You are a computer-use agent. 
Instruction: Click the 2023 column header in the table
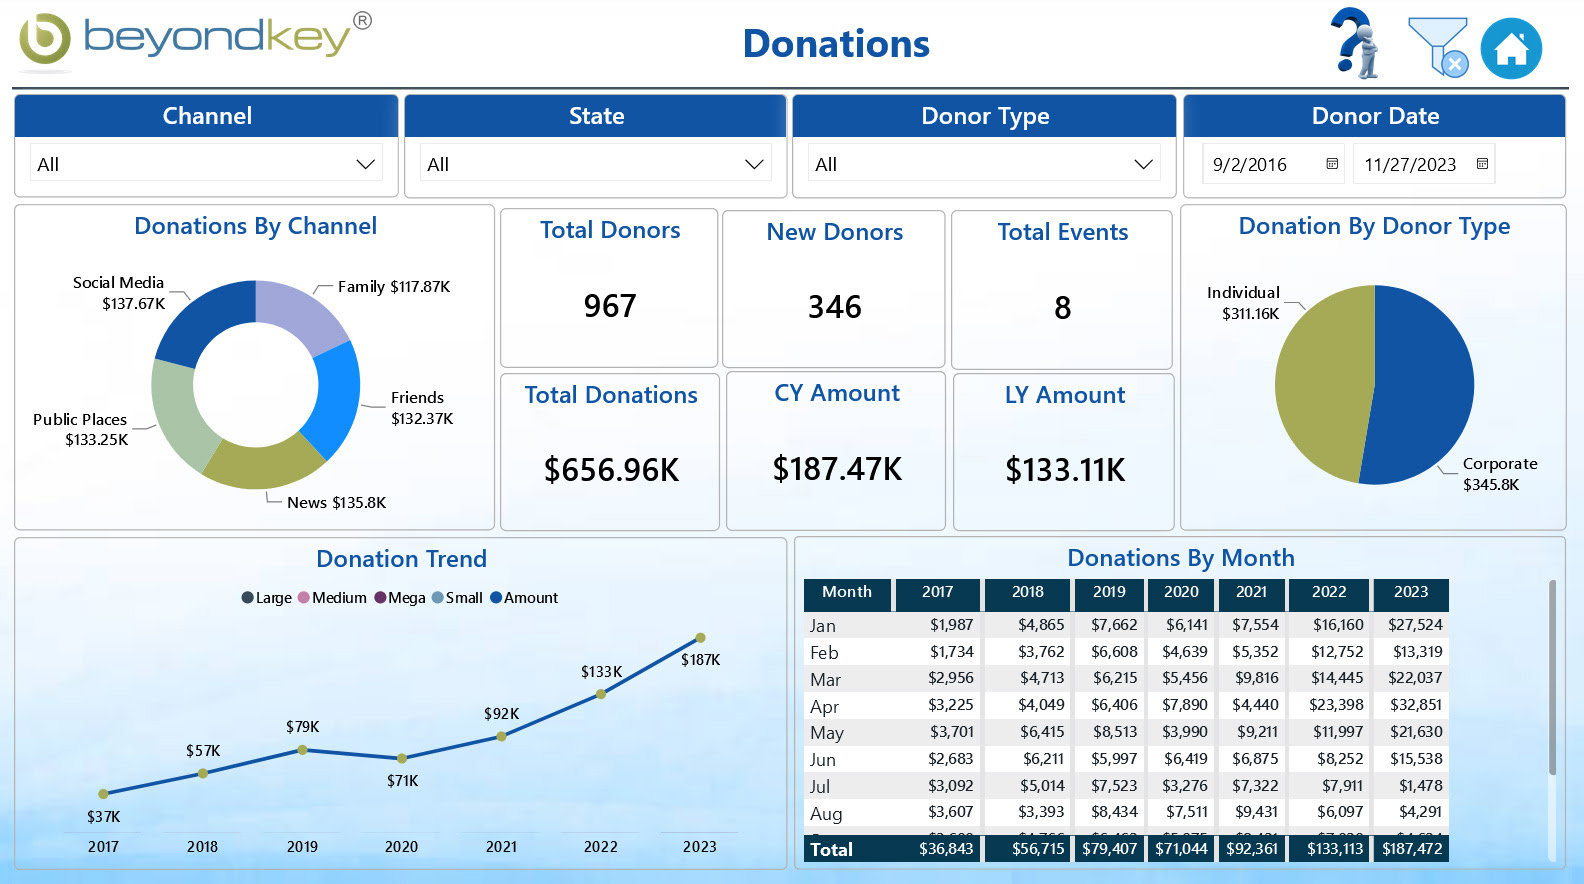point(1410,592)
